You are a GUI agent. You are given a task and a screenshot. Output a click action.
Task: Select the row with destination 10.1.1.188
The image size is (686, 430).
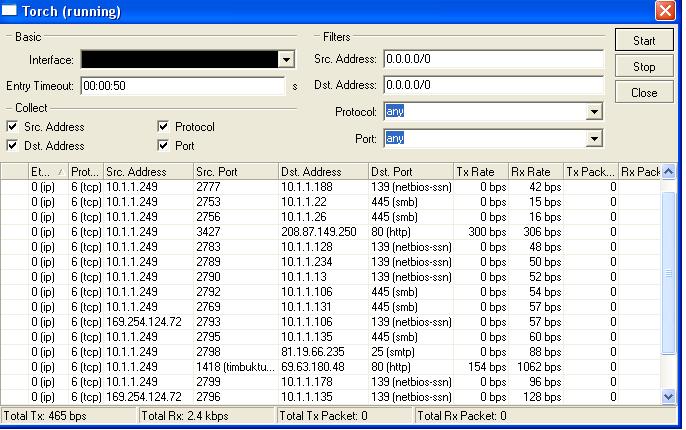point(331,187)
